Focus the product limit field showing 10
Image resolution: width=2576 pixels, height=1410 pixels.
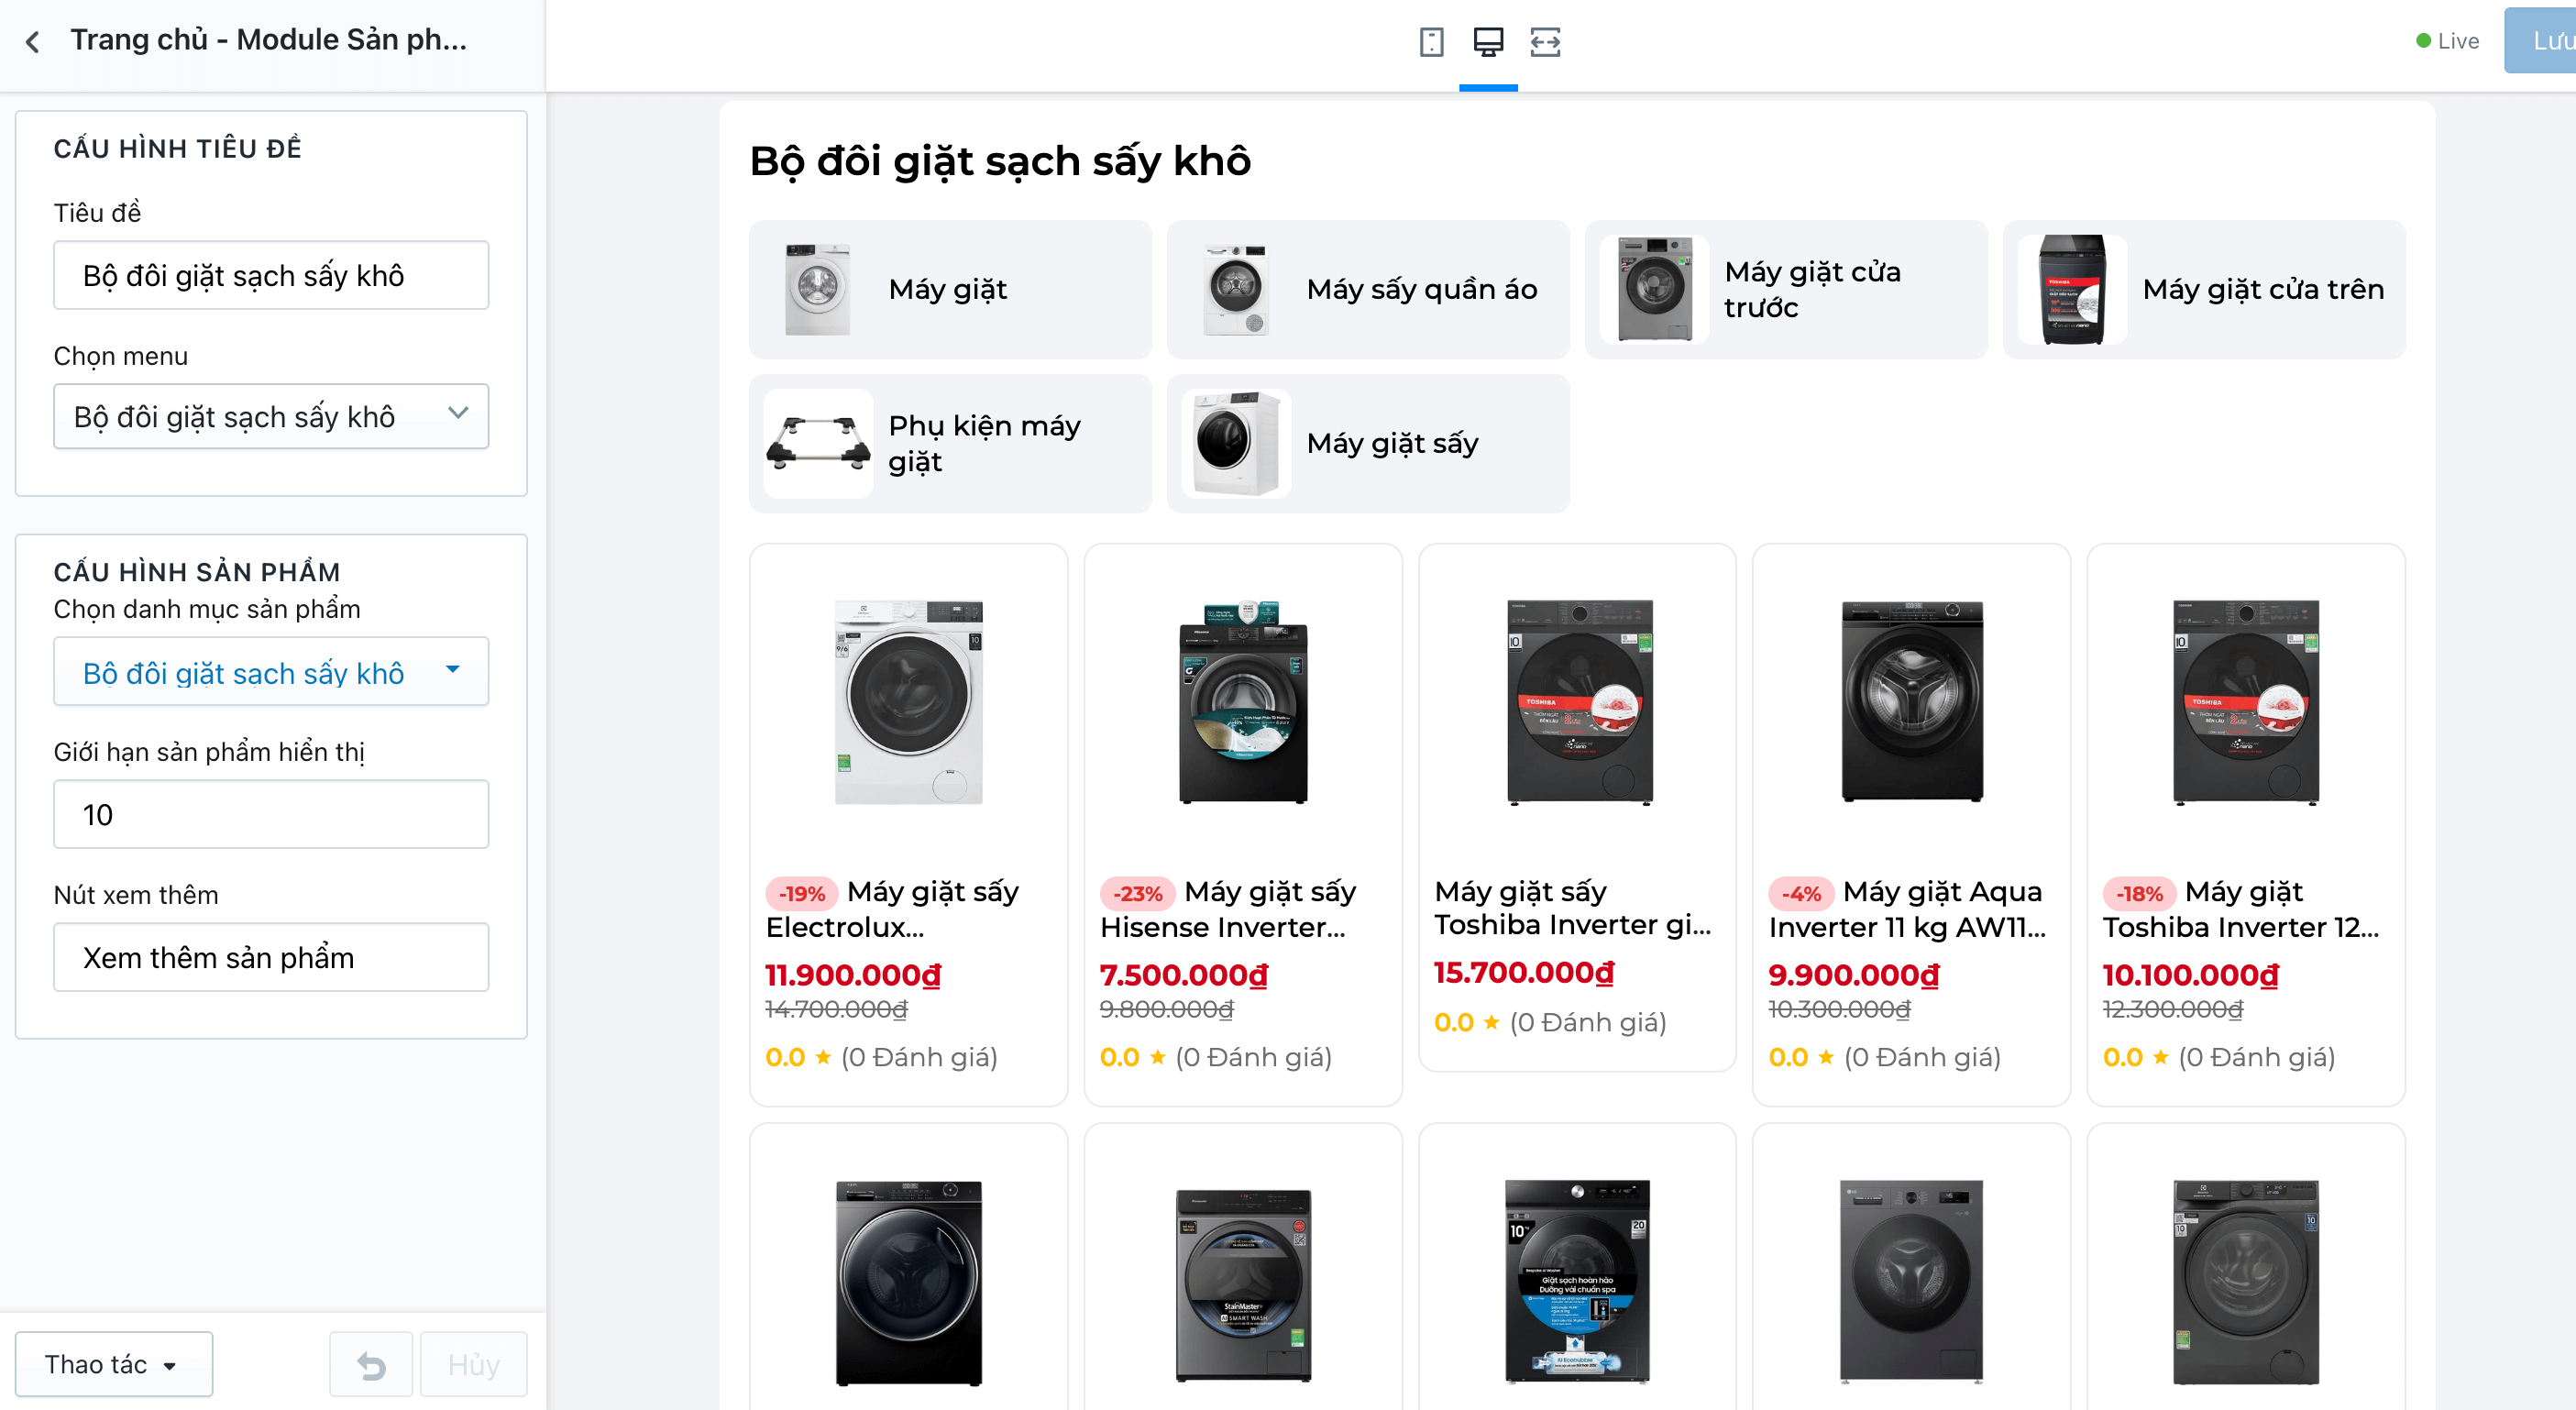(x=271, y=814)
